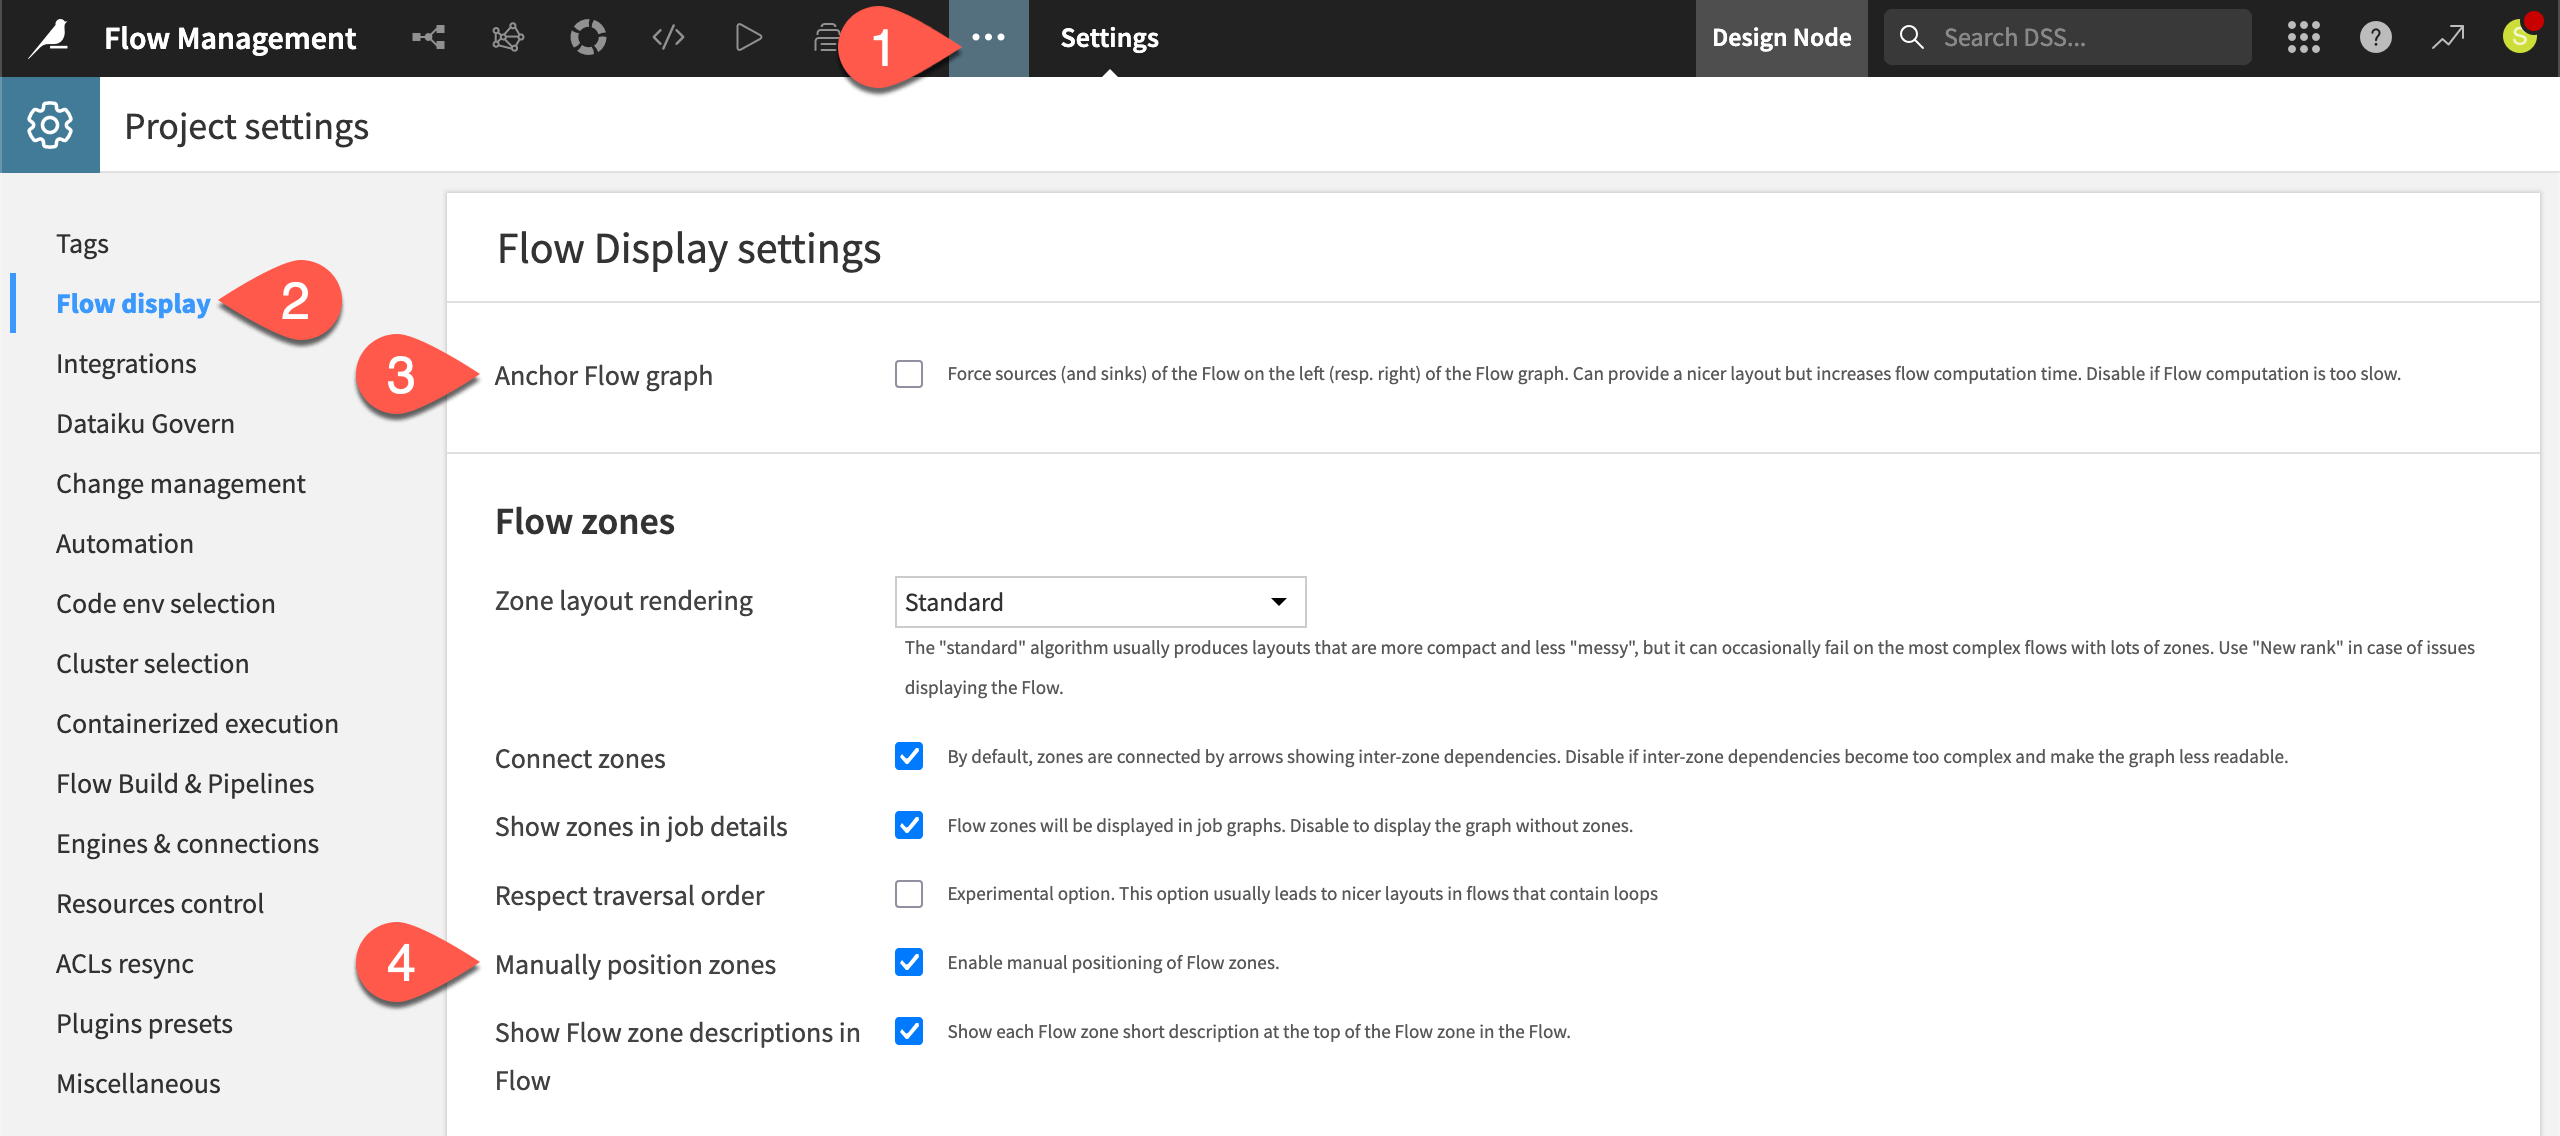This screenshot has height=1136, width=2560.
Task: Enable the Respect traversal order option
Action: click(x=908, y=895)
